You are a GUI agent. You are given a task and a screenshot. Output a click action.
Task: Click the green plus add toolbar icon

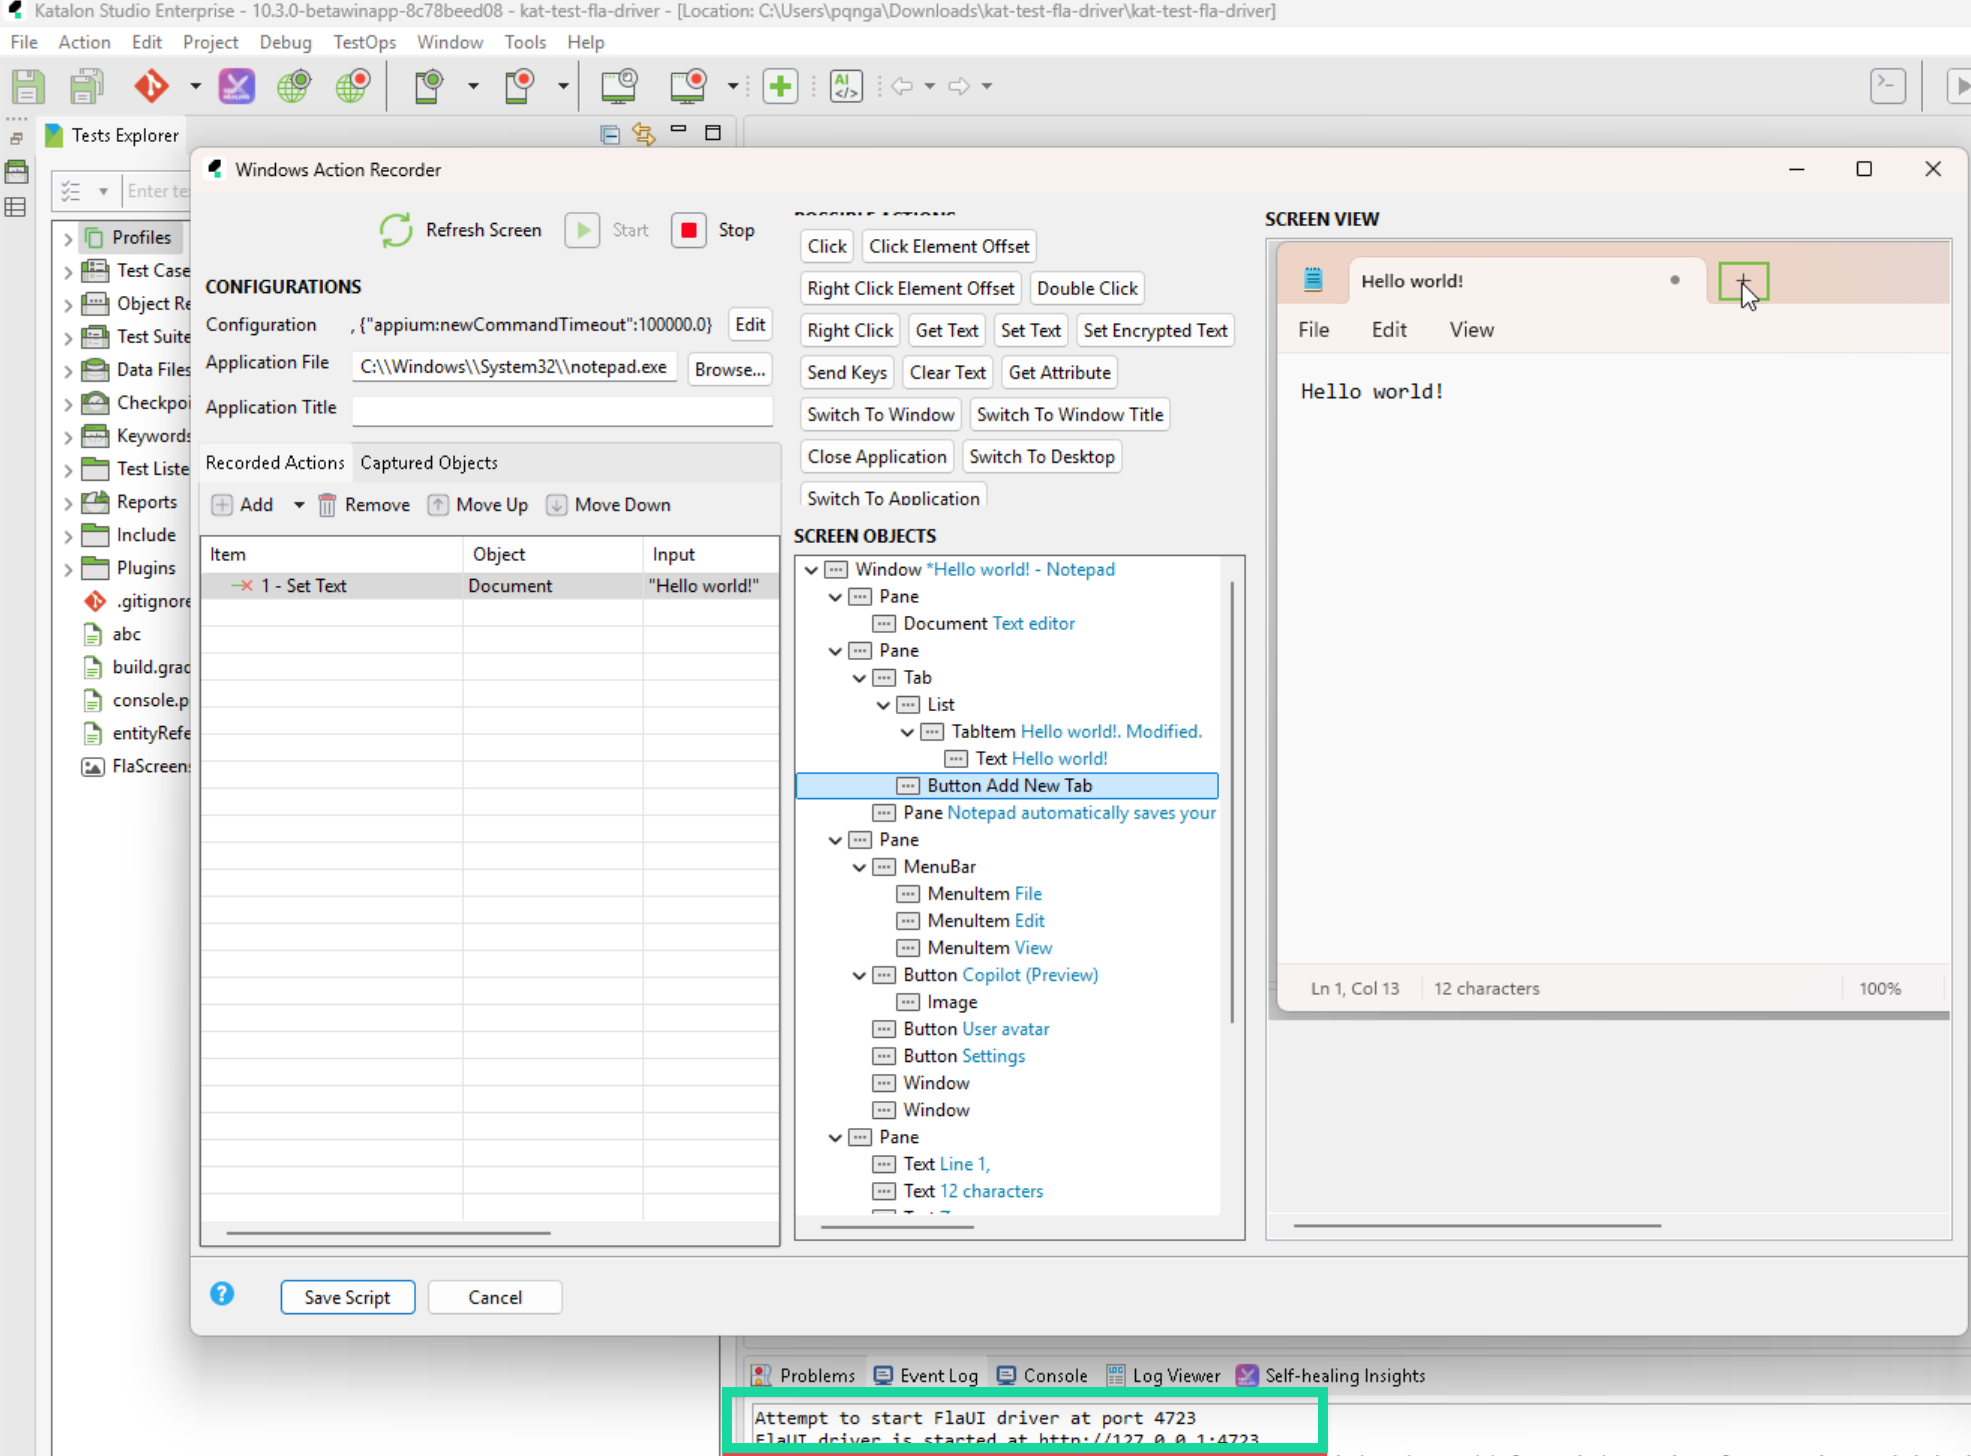tap(780, 86)
